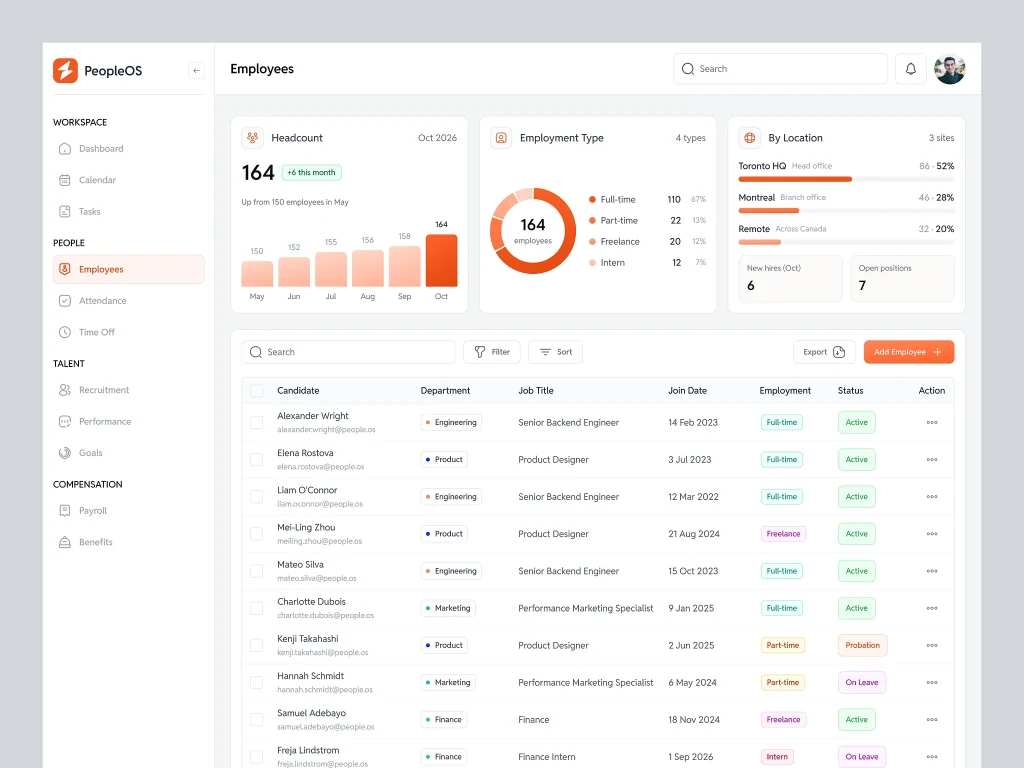1024x768 pixels.
Task: Click the Toronto HQ progress bar
Action: point(846,179)
